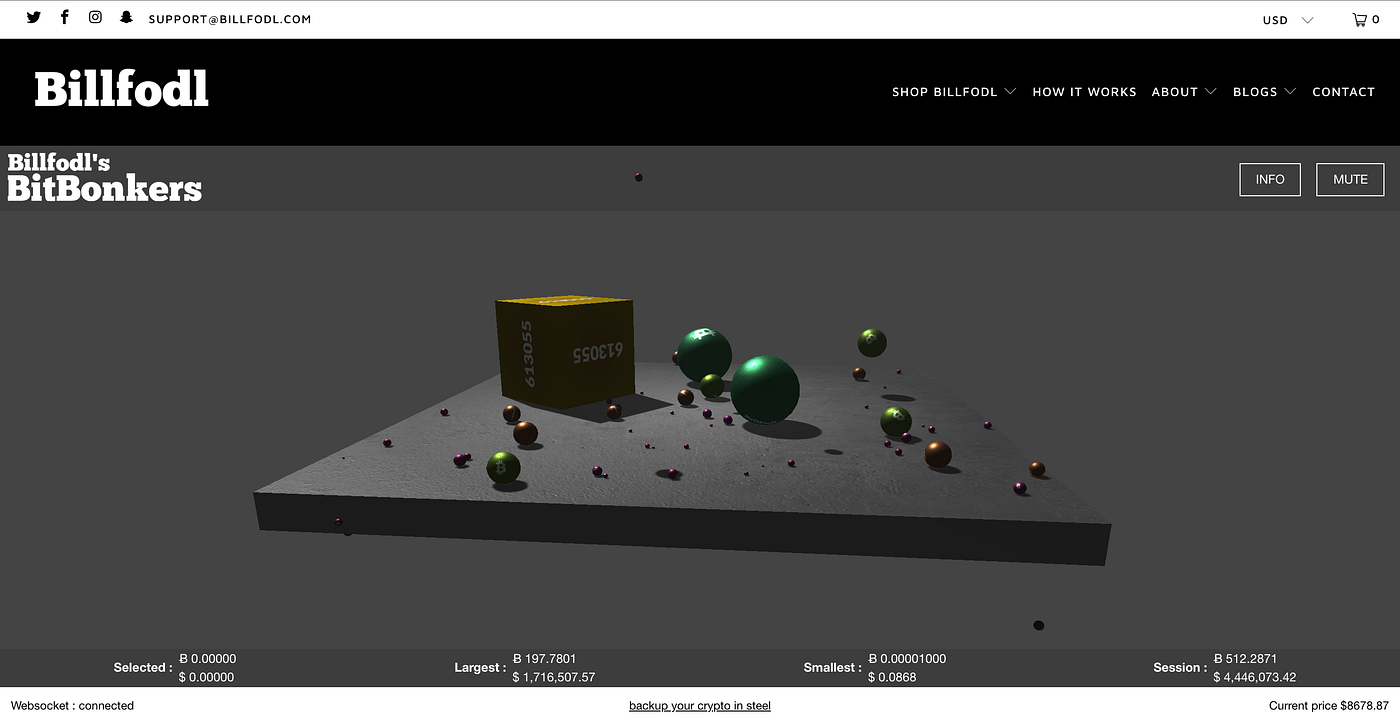Expand the Blogs menu

1264,92
